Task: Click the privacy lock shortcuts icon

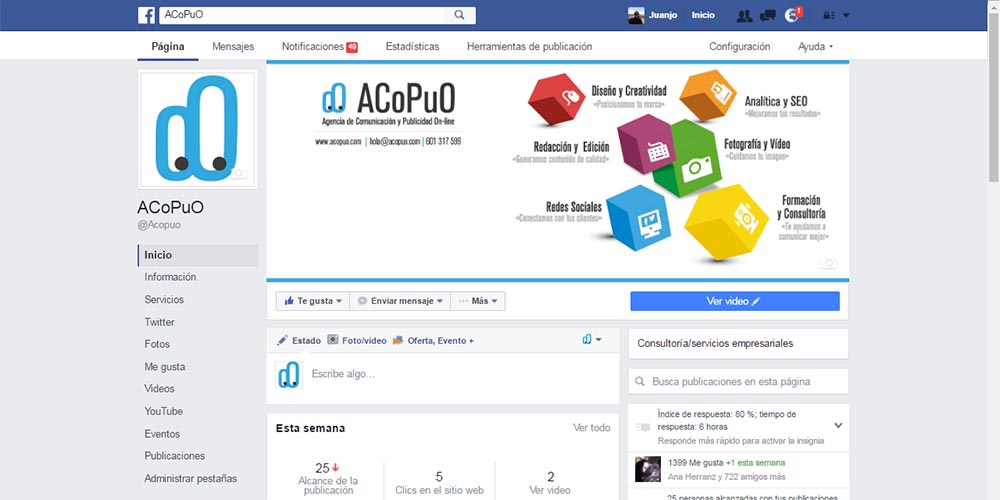Action: [x=828, y=16]
